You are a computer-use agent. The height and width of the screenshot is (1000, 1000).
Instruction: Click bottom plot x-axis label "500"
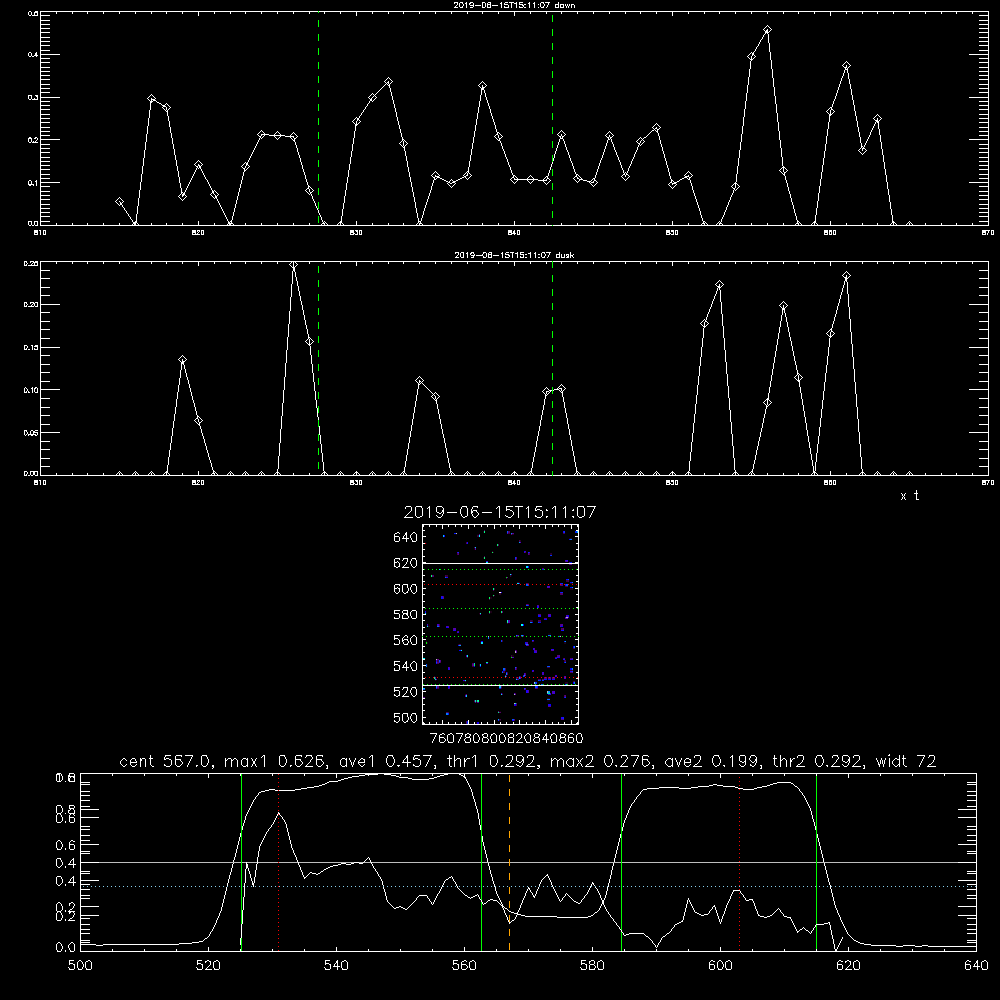[x=80, y=966]
